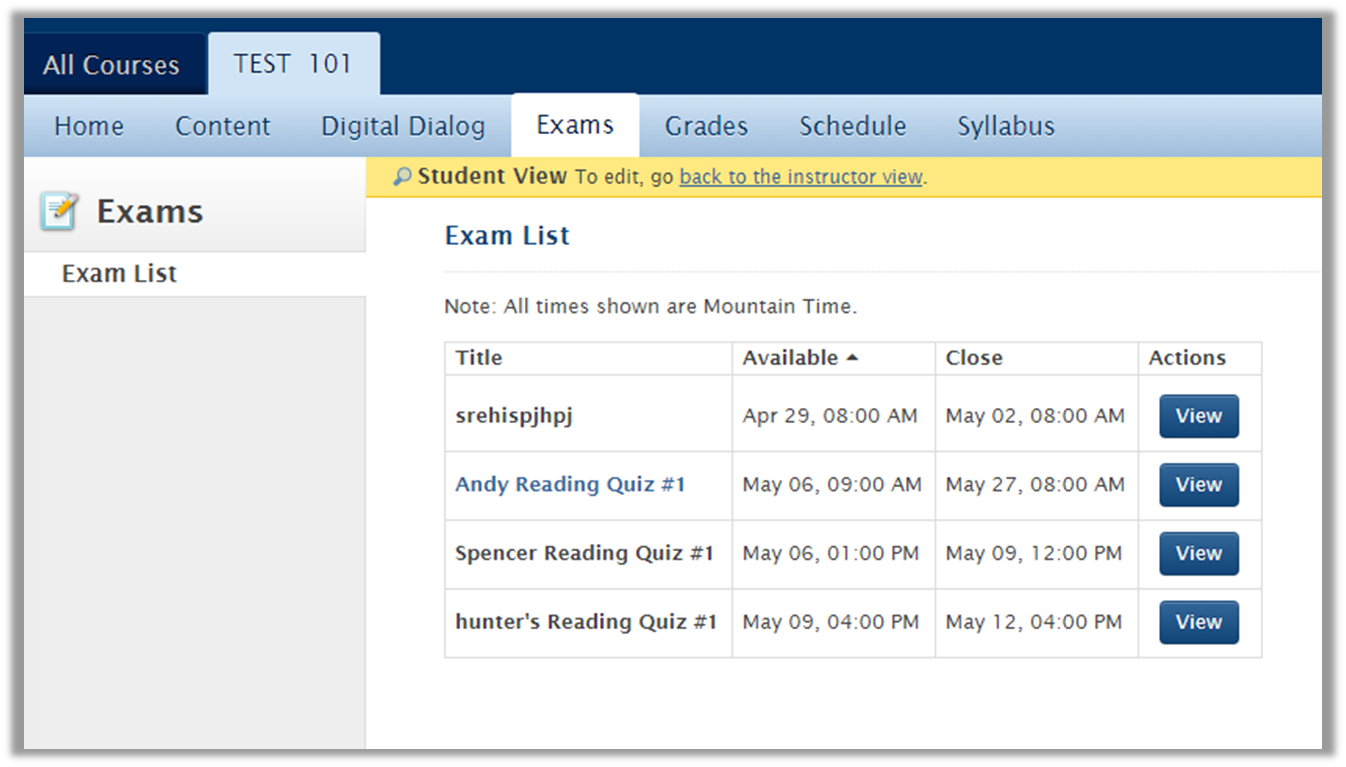Image resolution: width=1346 pixels, height=767 pixels.
Task: Open the Digital Dialog tab
Action: (x=402, y=125)
